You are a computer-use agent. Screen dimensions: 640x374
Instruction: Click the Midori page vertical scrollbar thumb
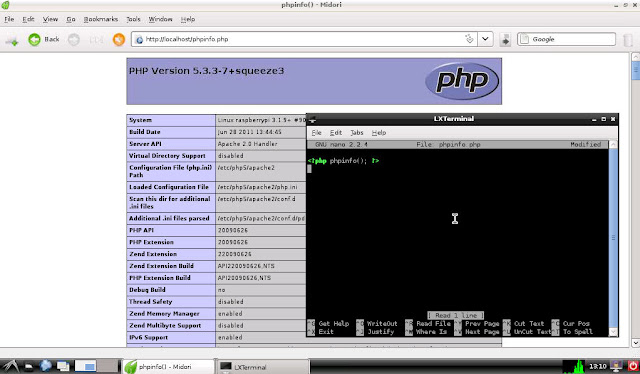point(635,70)
